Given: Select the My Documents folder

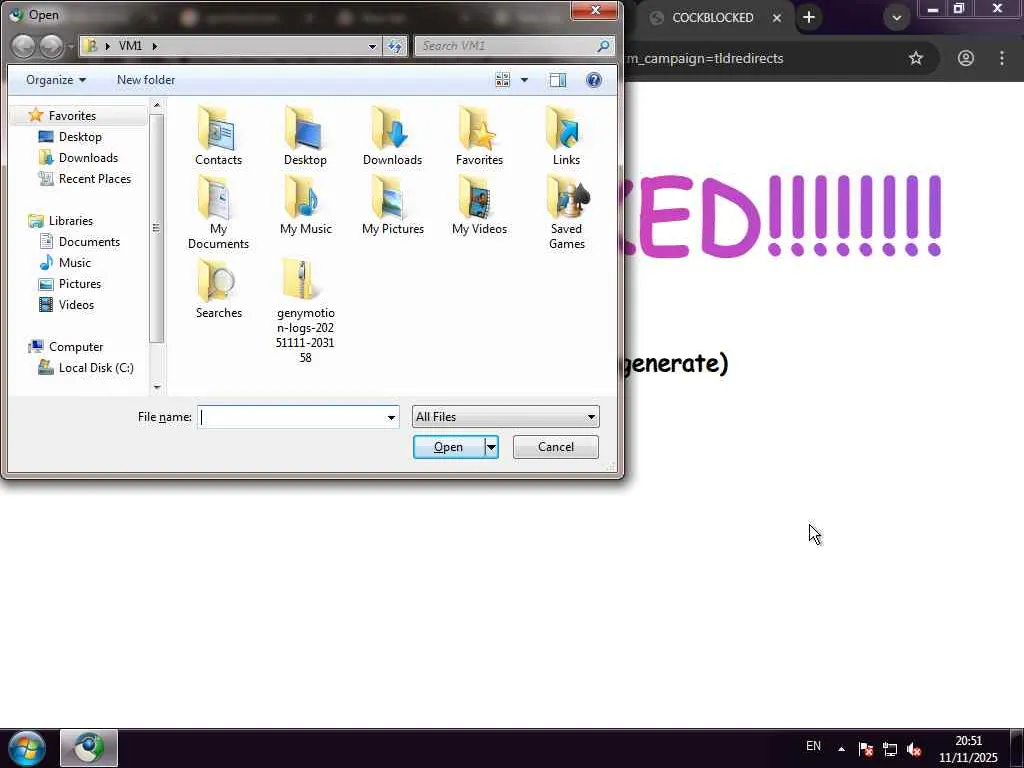Looking at the screenshot, I should (218, 213).
